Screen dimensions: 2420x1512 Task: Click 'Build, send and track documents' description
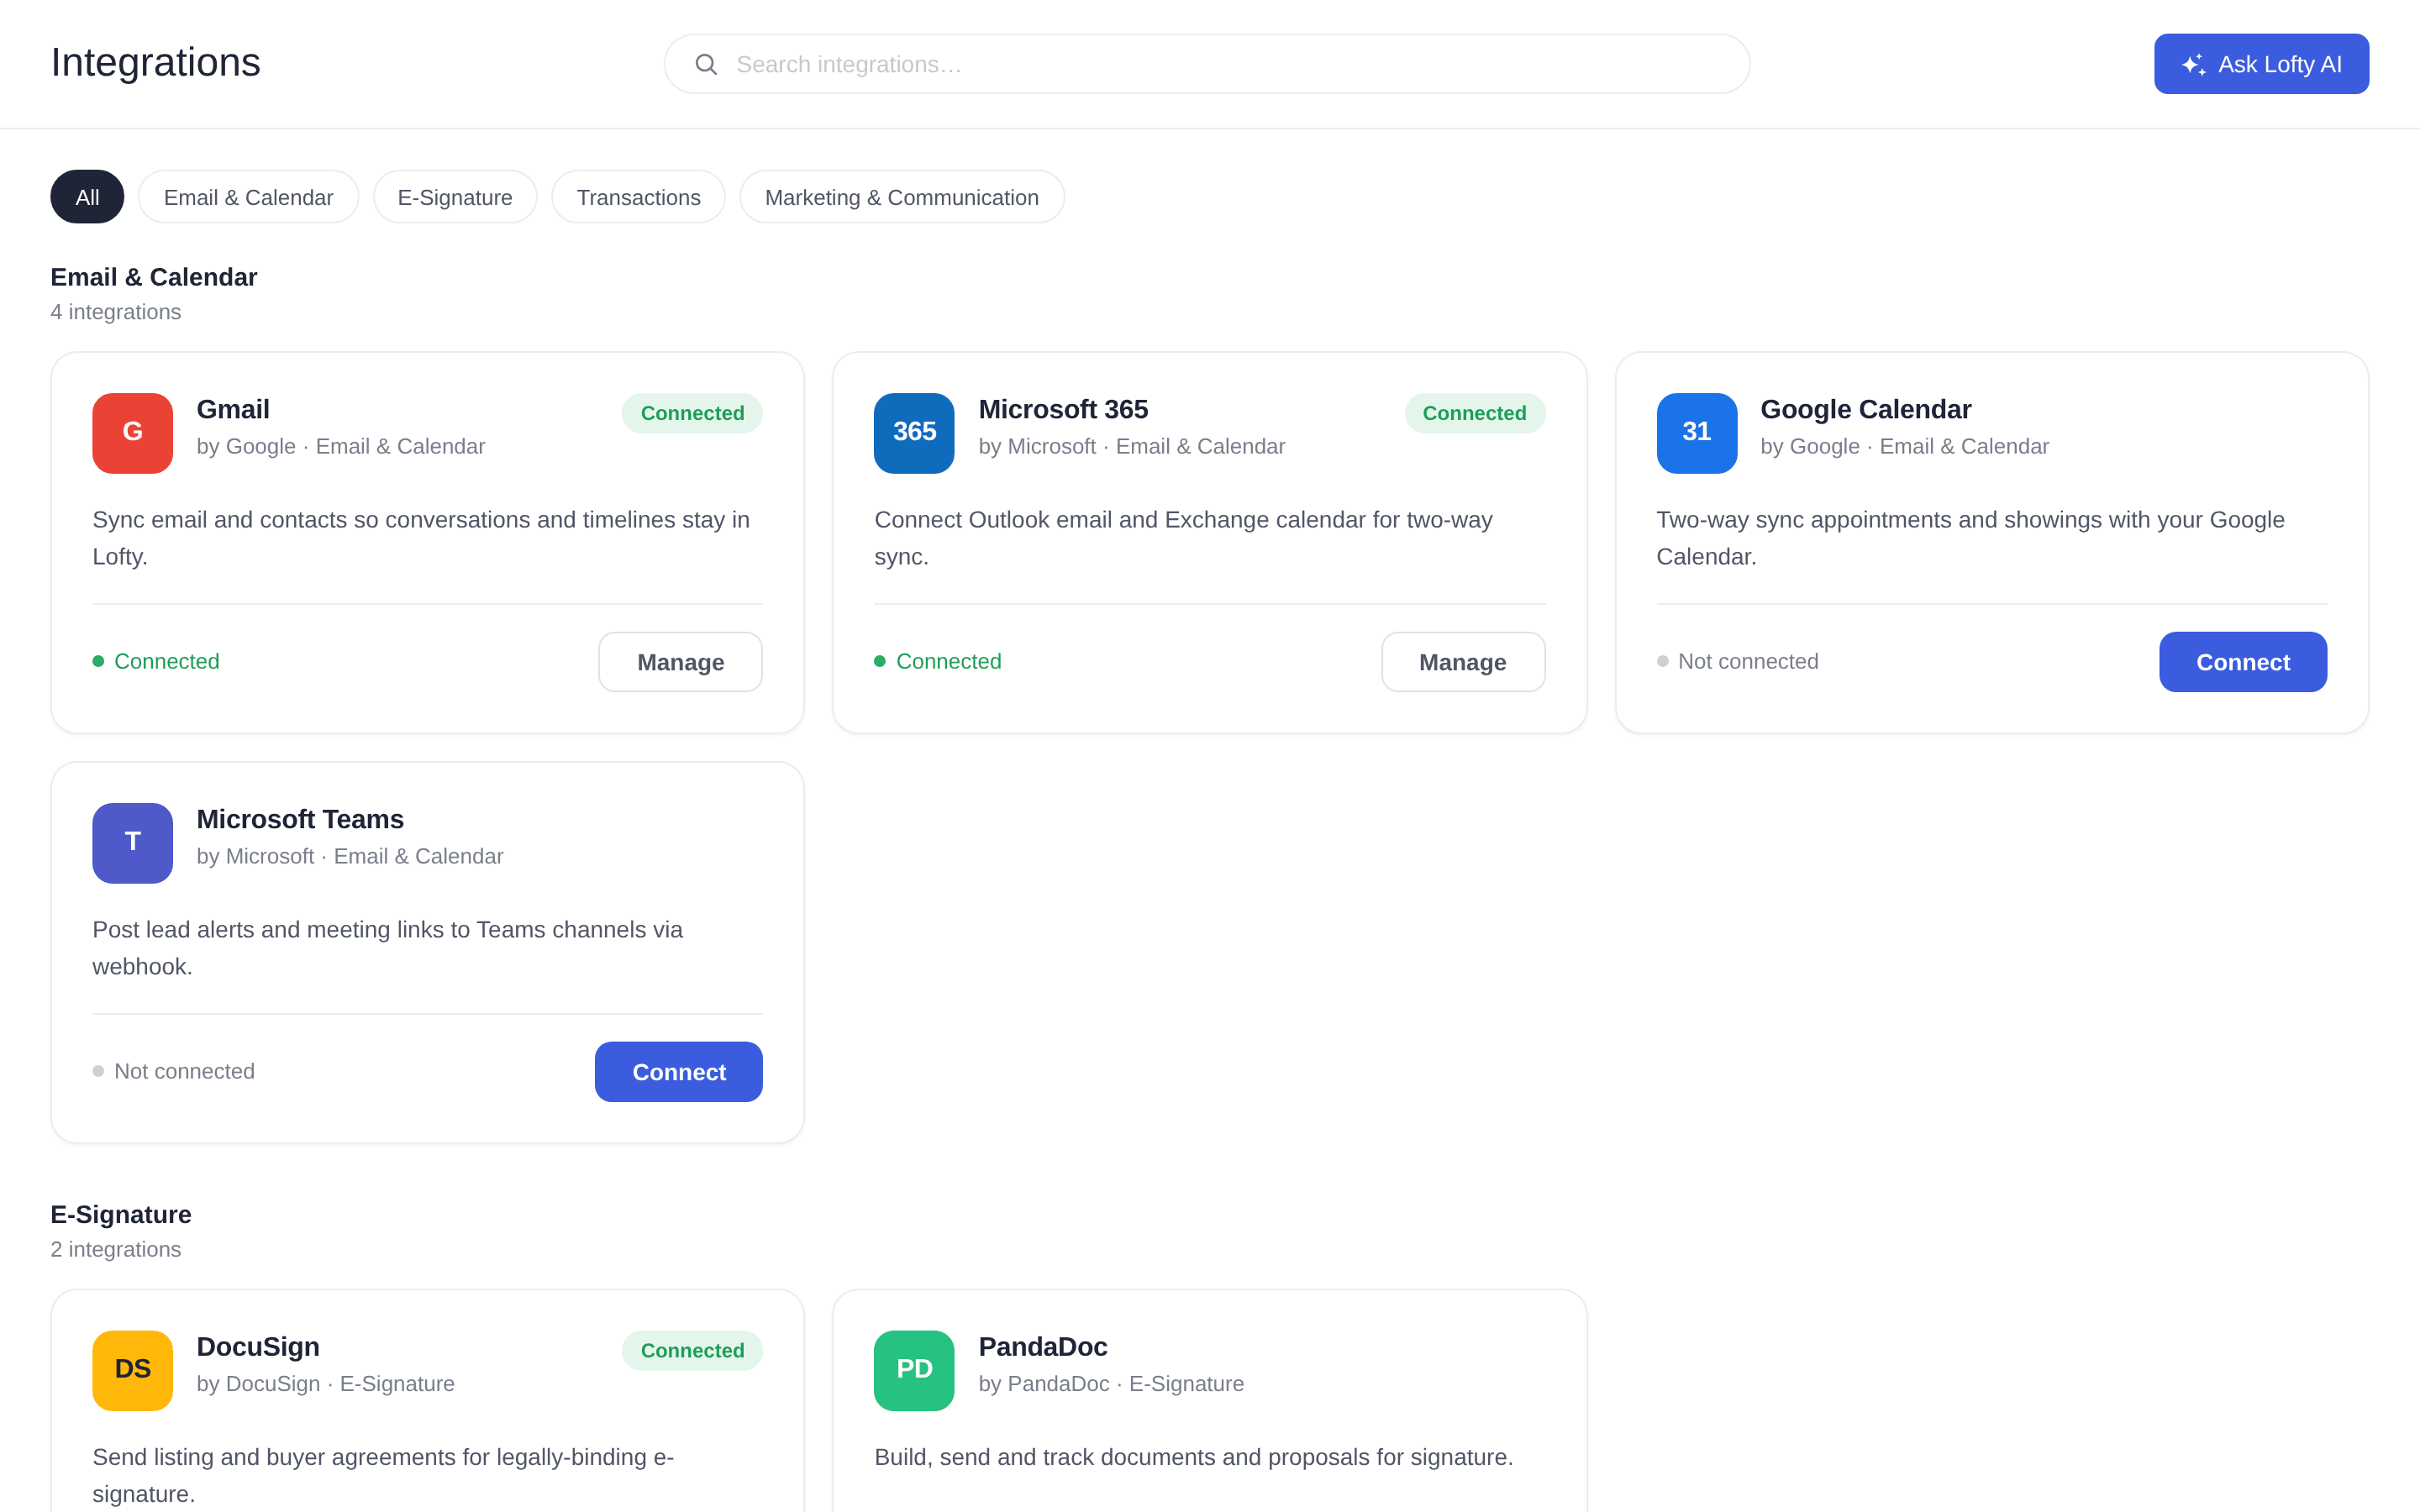tap(1194, 1457)
